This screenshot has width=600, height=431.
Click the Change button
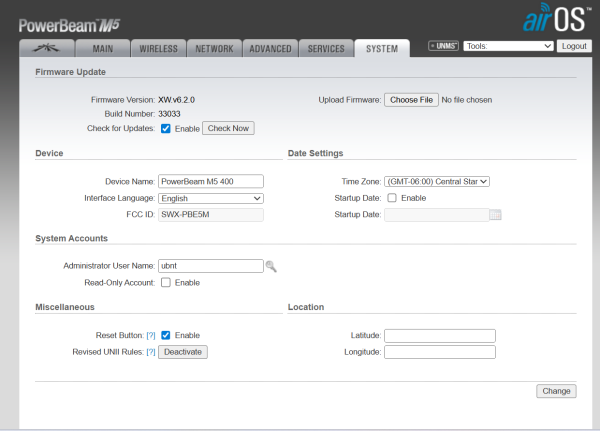pos(556,391)
